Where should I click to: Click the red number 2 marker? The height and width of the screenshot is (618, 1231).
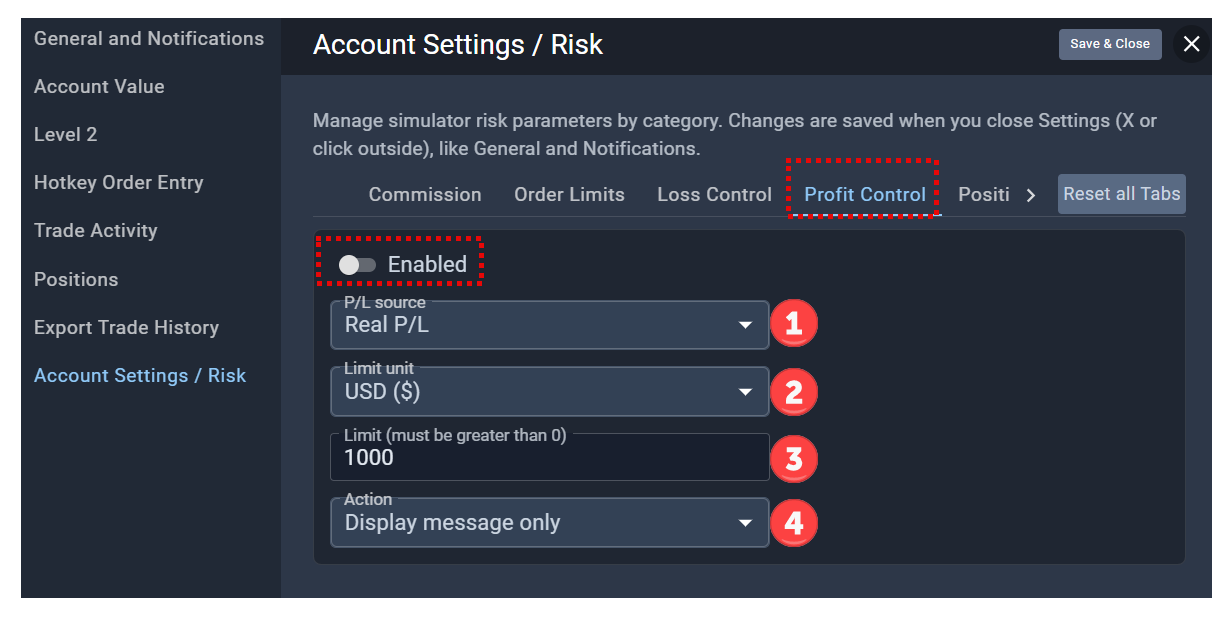tap(794, 392)
